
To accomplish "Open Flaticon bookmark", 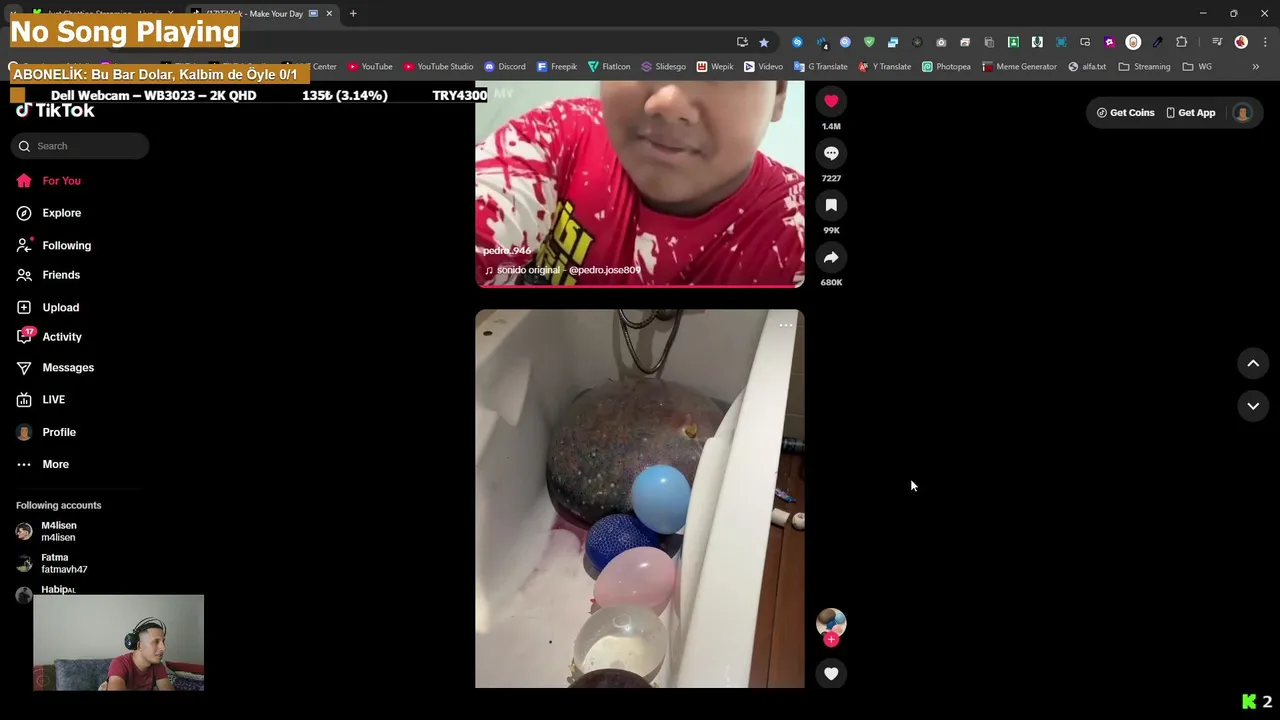I will click(x=609, y=67).
